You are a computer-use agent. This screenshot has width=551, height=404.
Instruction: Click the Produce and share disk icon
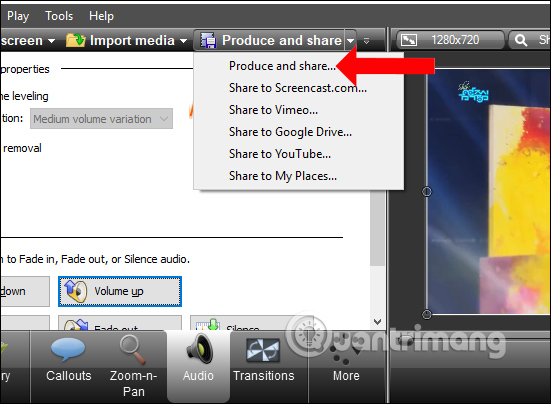click(x=208, y=40)
